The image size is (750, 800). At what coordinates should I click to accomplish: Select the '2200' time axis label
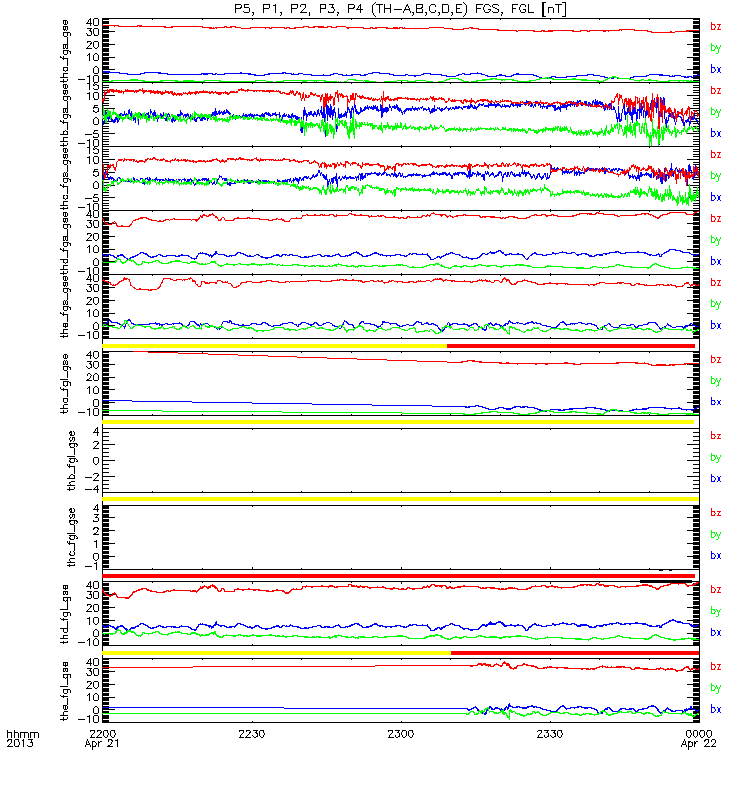click(x=103, y=734)
